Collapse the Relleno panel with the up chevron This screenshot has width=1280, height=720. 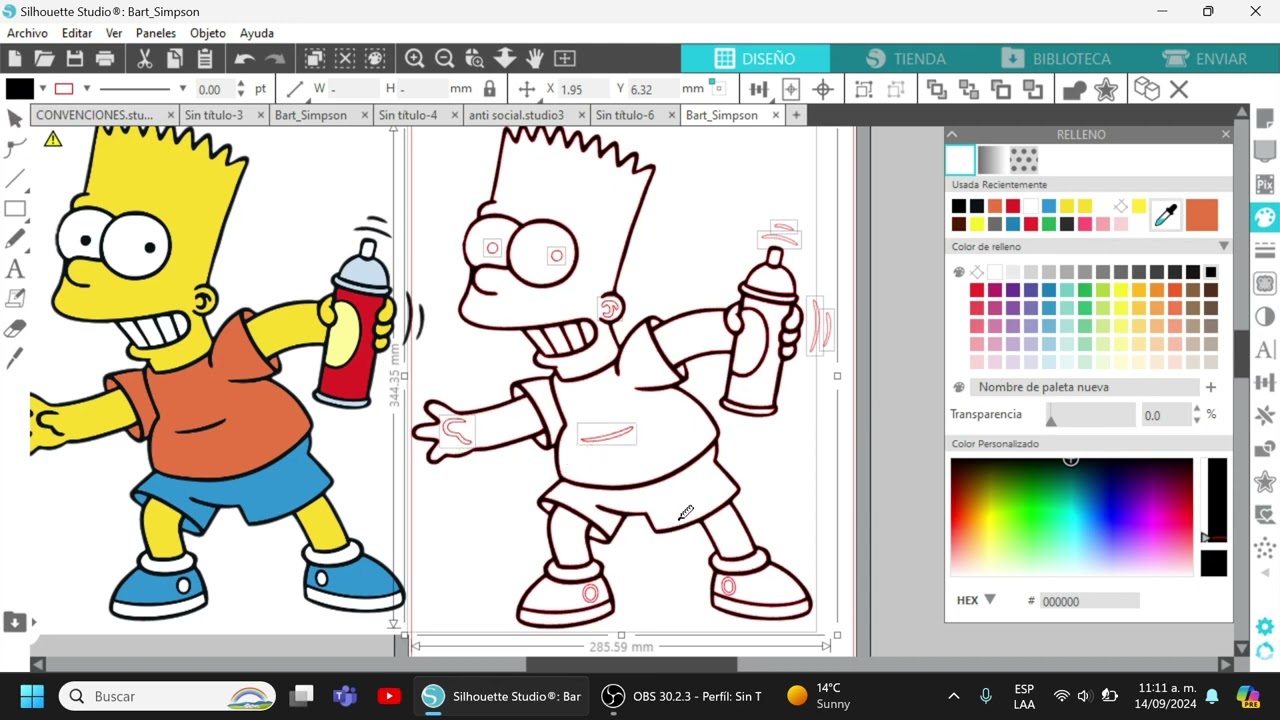[952, 134]
